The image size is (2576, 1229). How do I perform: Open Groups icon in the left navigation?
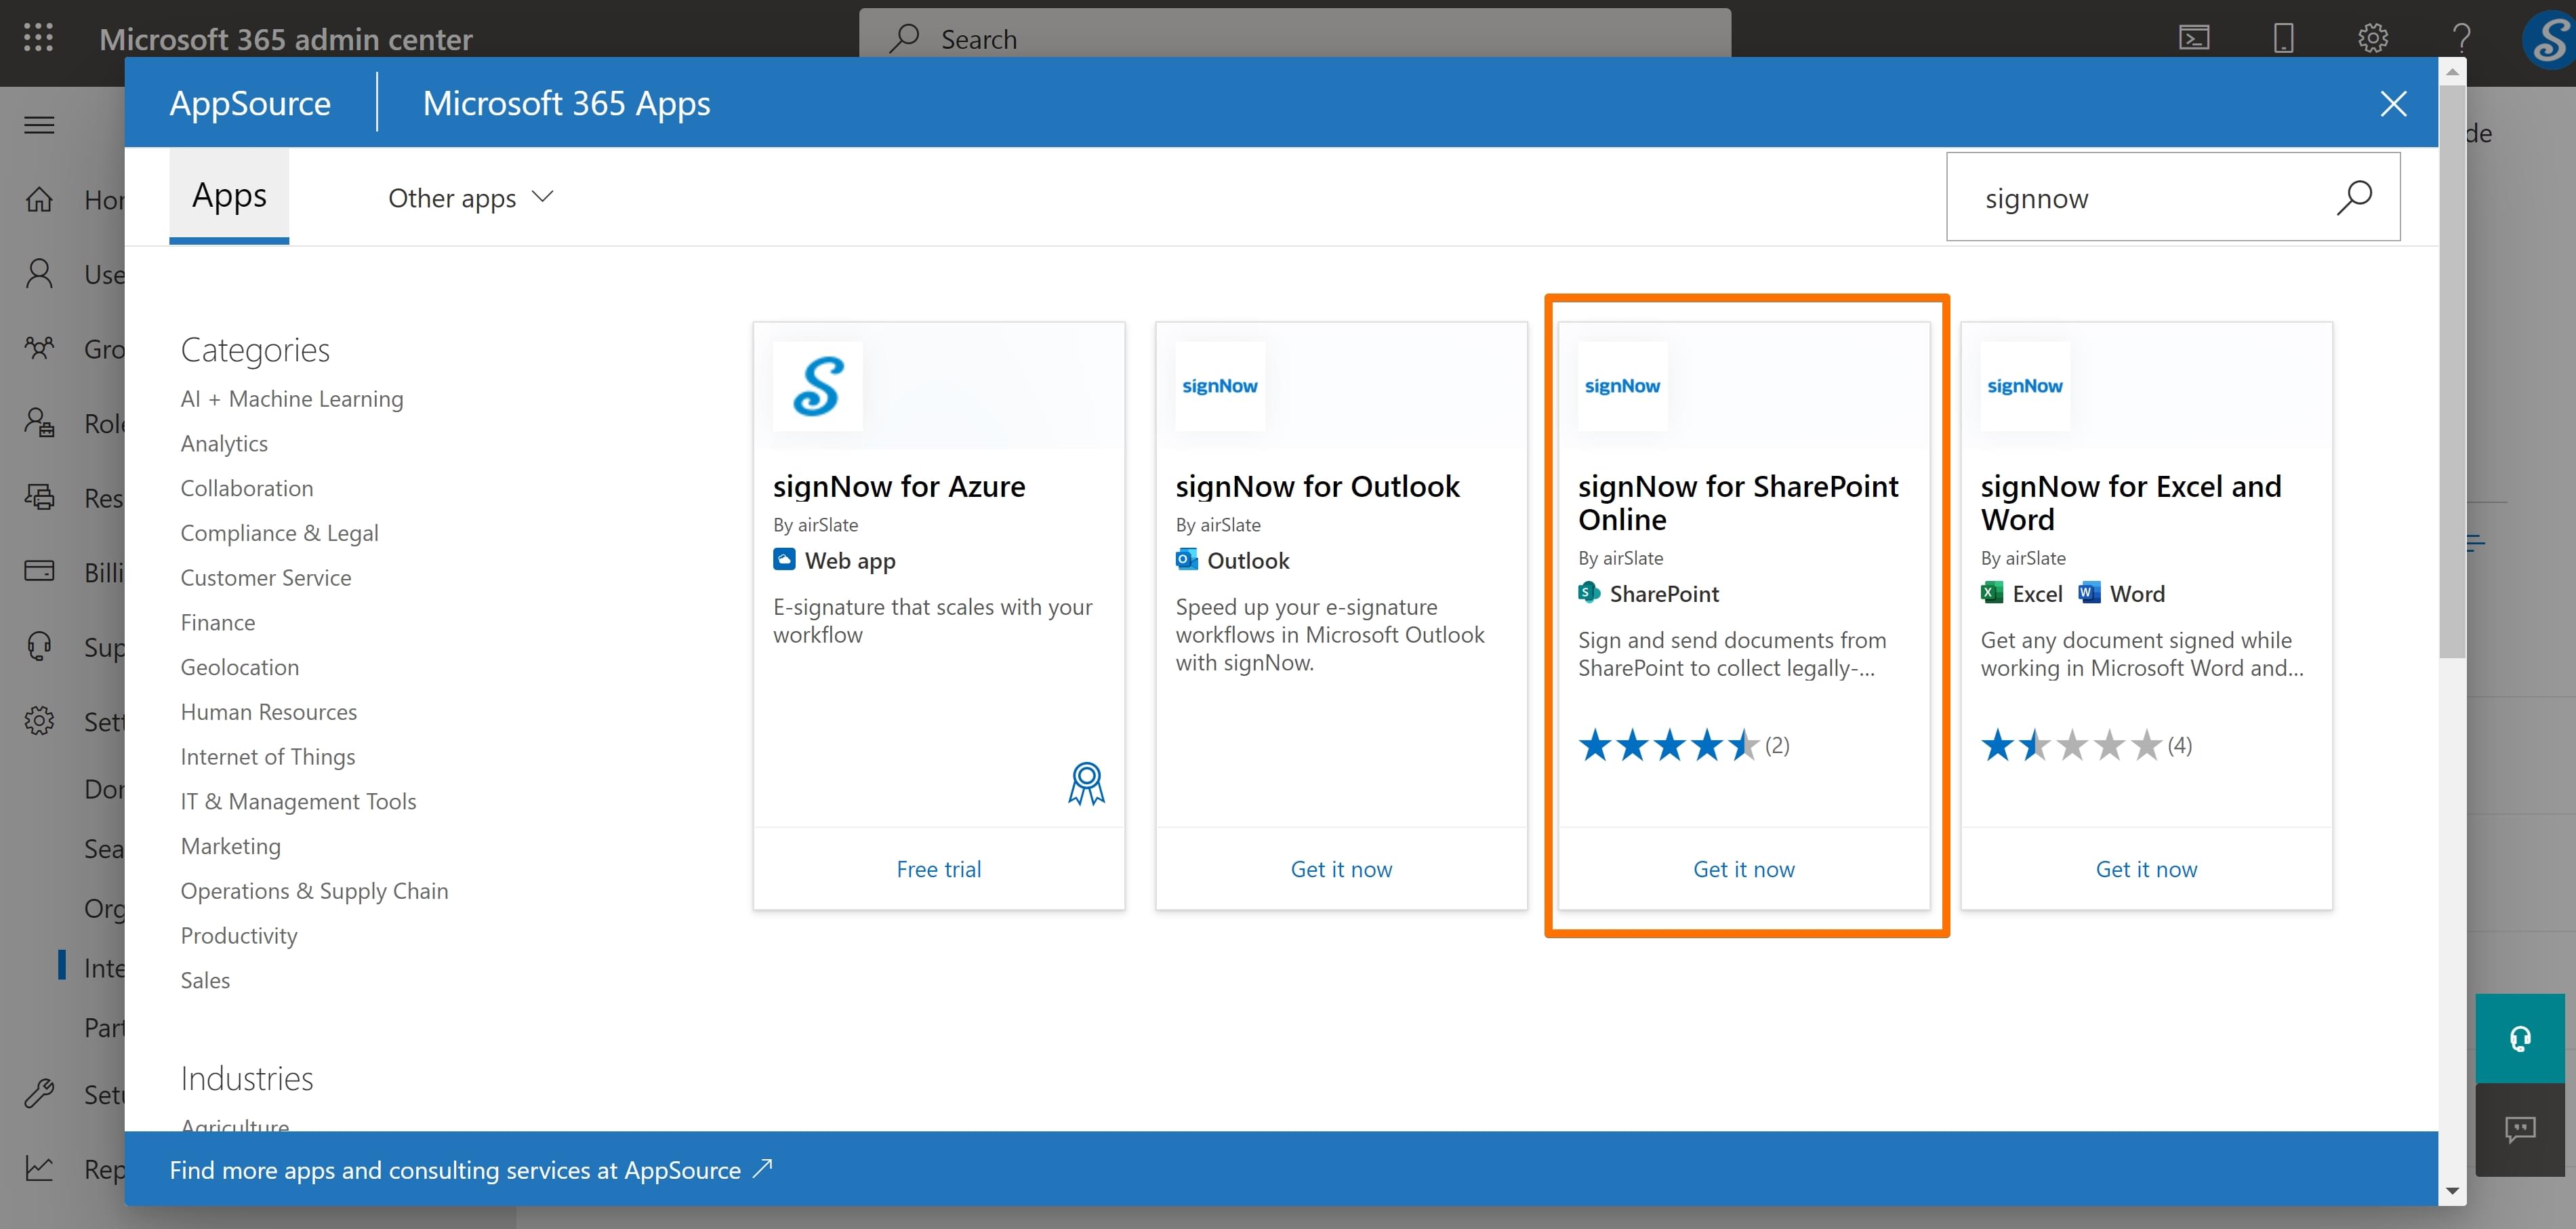tap(39, 348)
